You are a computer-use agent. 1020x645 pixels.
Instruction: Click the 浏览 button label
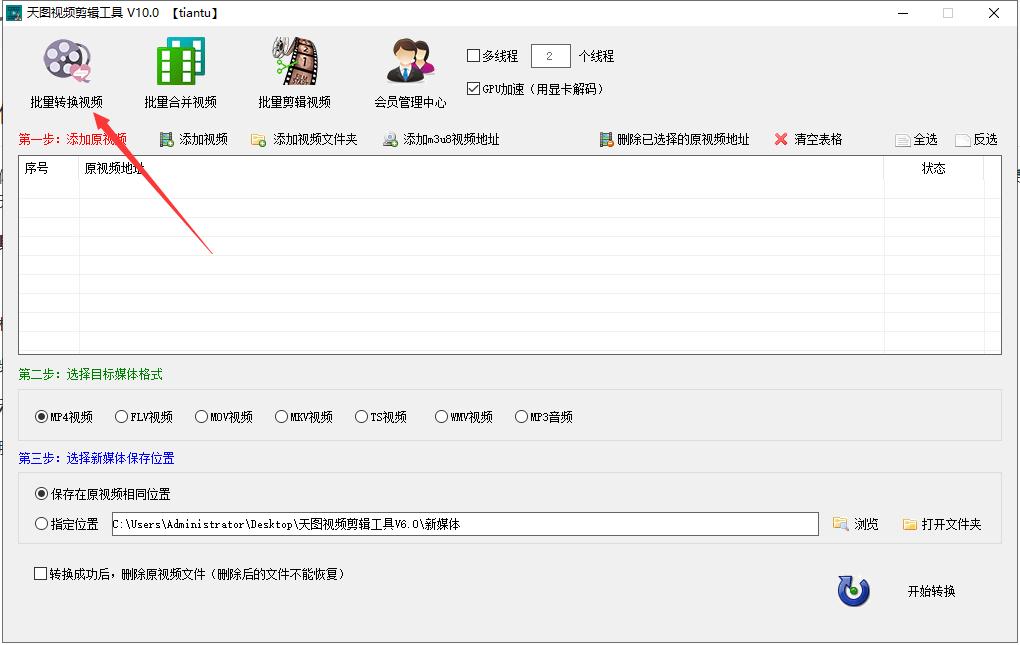pyautogui.click(x=866, y=524)
